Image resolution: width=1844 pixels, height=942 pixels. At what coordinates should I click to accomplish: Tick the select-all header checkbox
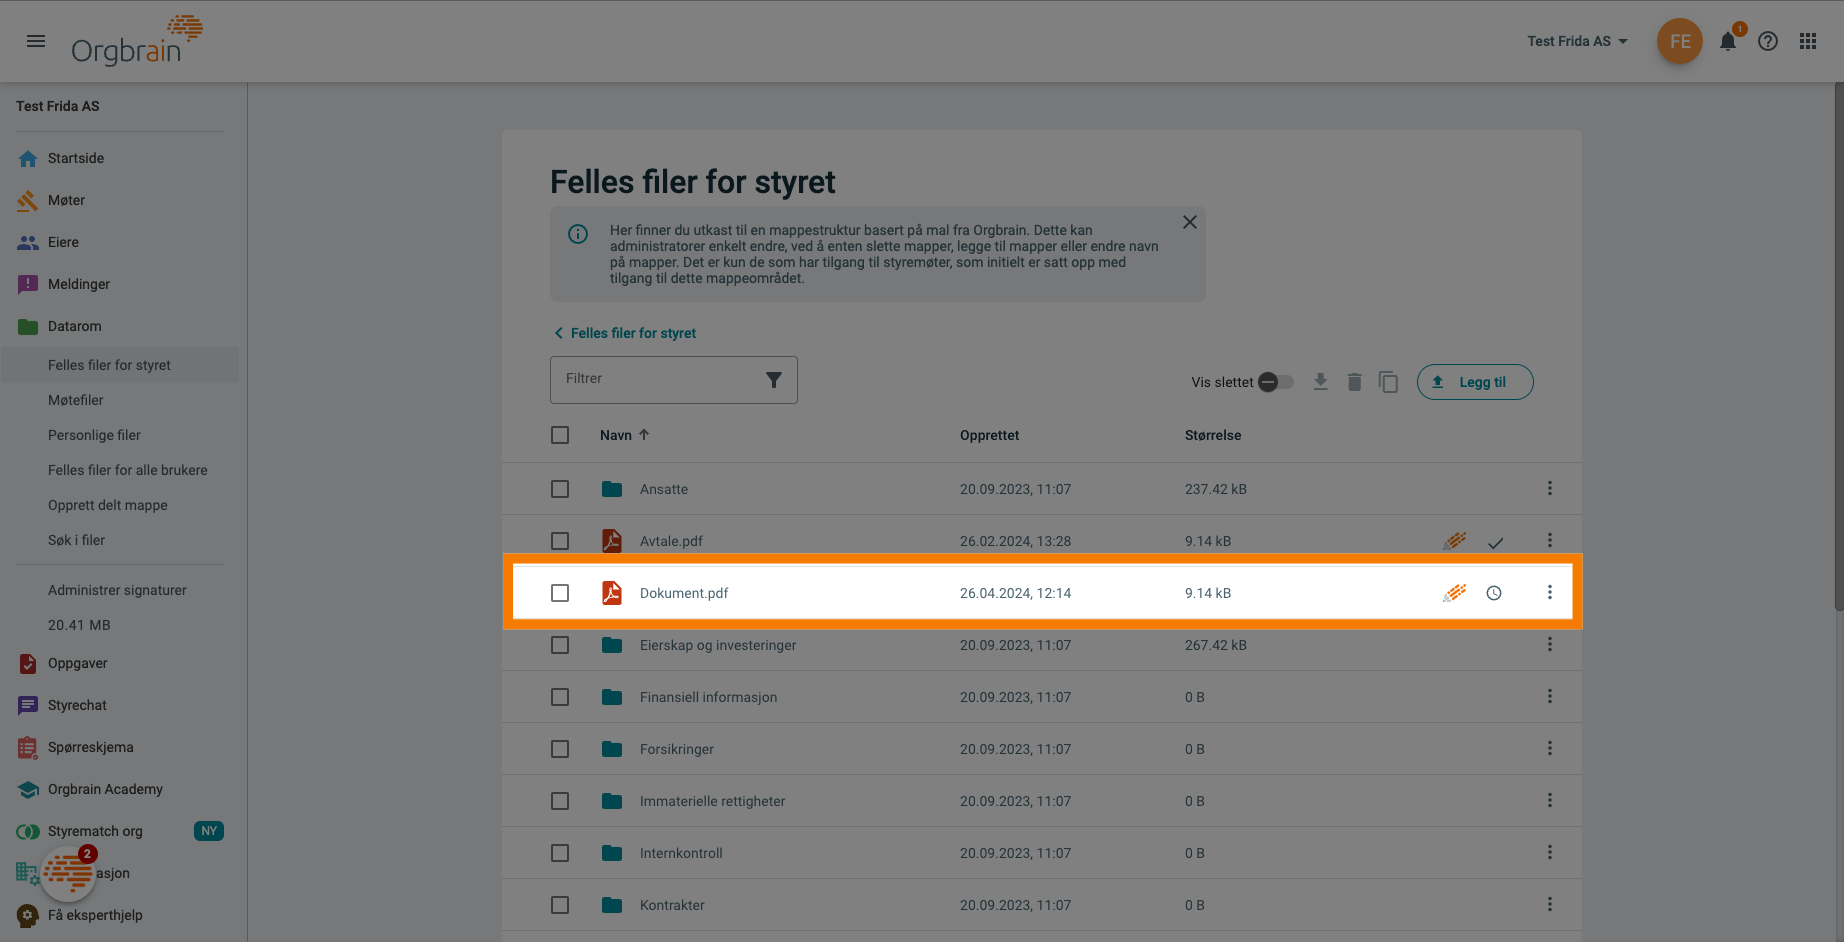coord(560,435)
